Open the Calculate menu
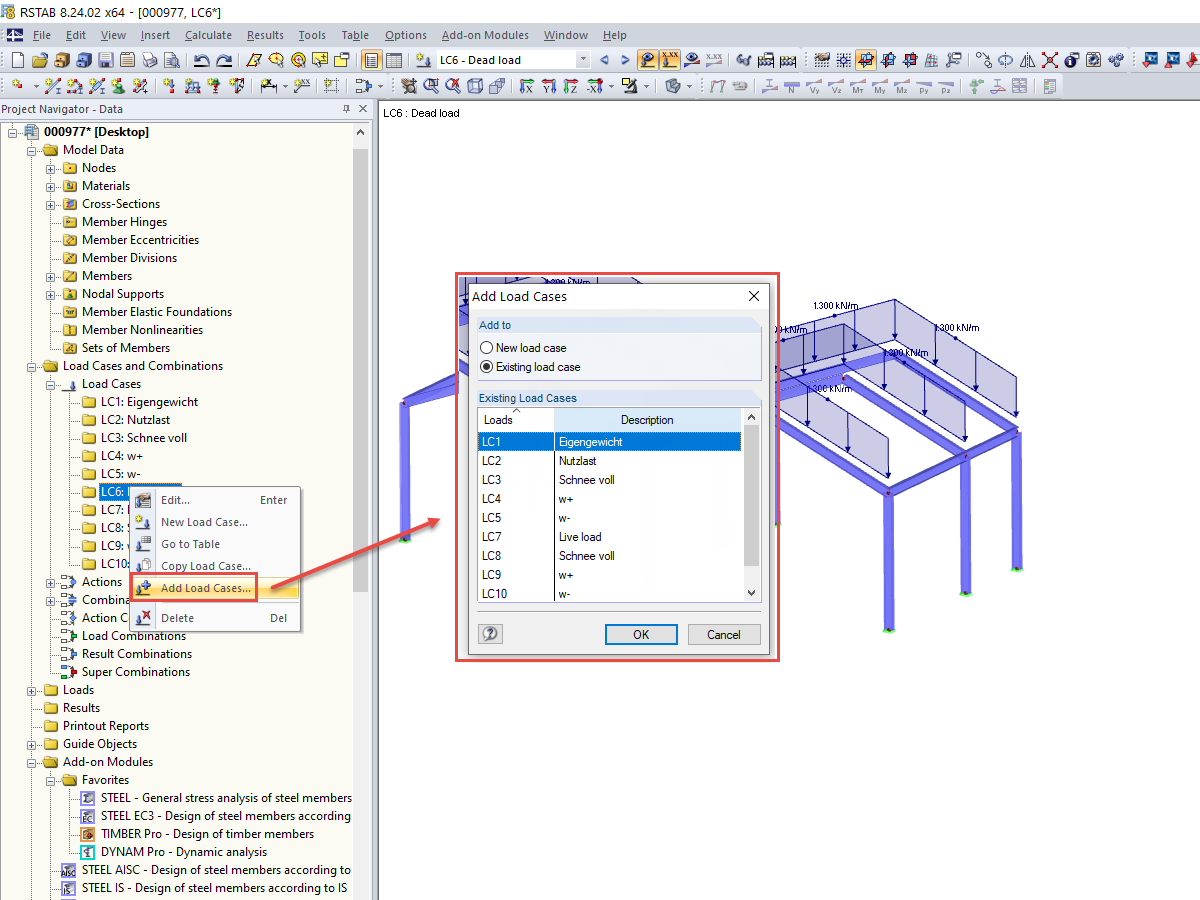 pos(208,35)
